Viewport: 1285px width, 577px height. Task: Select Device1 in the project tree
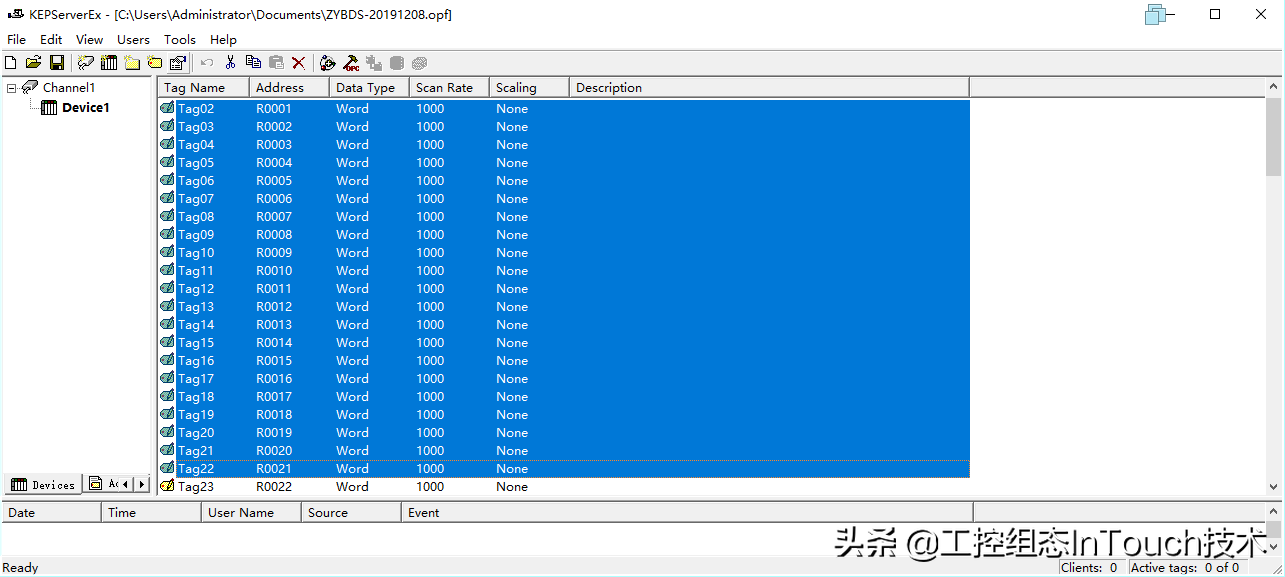click(85, 107)
